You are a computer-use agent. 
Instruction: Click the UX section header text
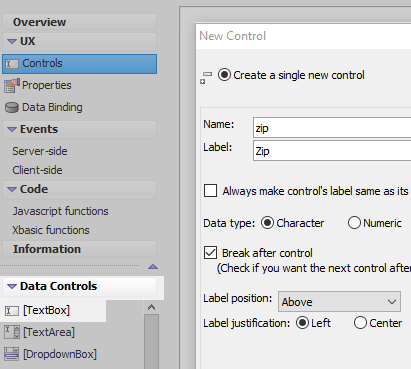27,41
